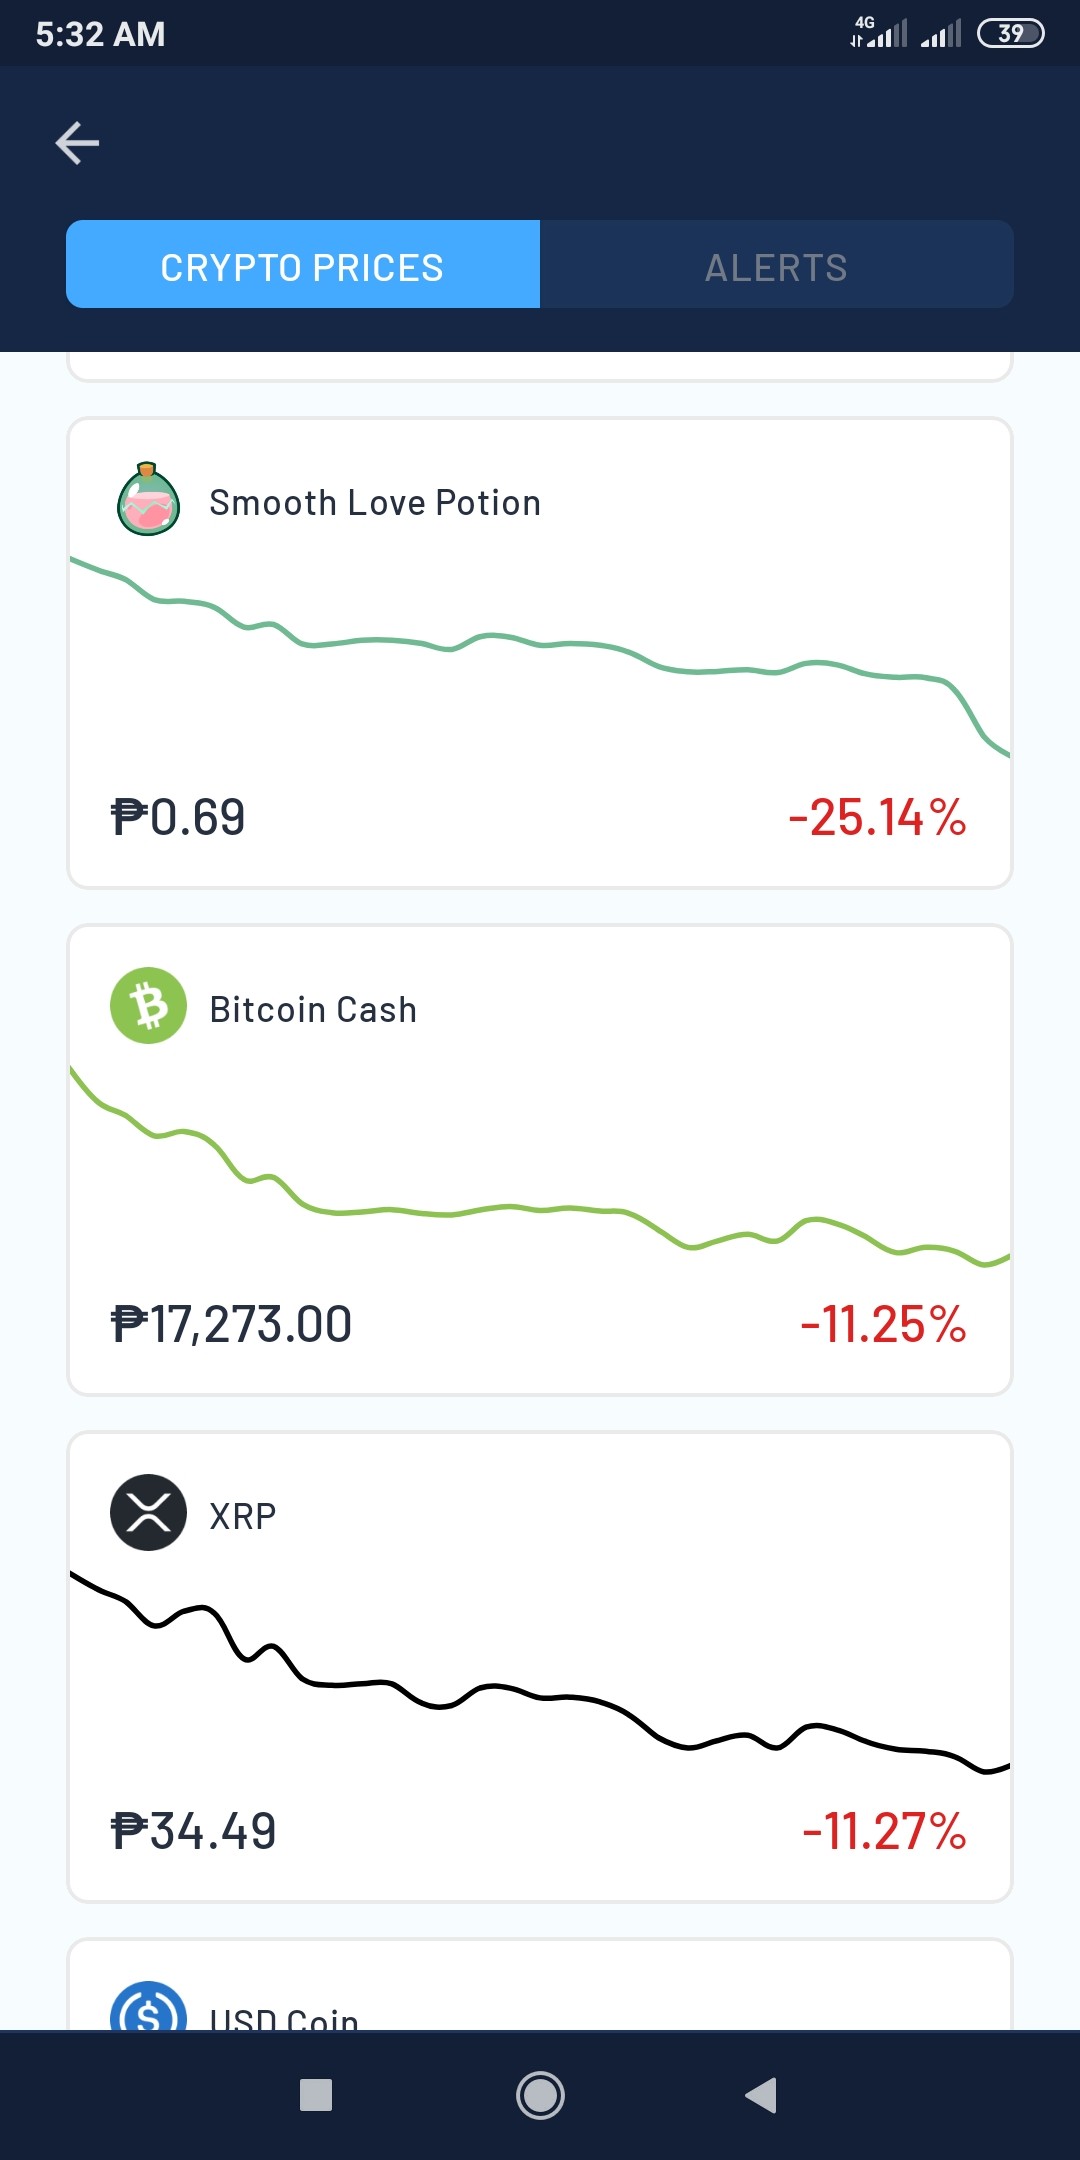
Task: Tap the ₱0.69 price value
Action: (x=178, y=818)
